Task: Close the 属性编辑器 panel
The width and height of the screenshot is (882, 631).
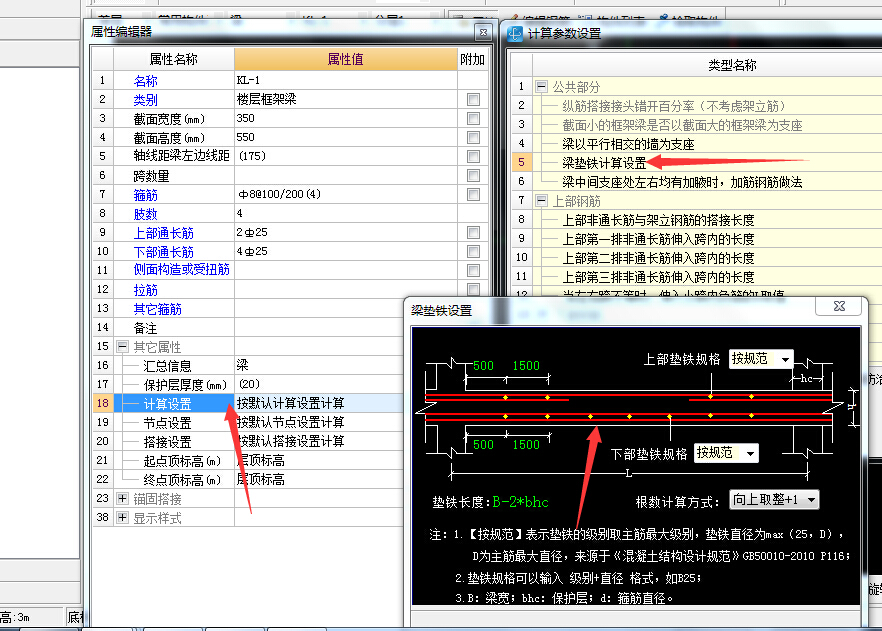Action: click(x=483, y=33)
